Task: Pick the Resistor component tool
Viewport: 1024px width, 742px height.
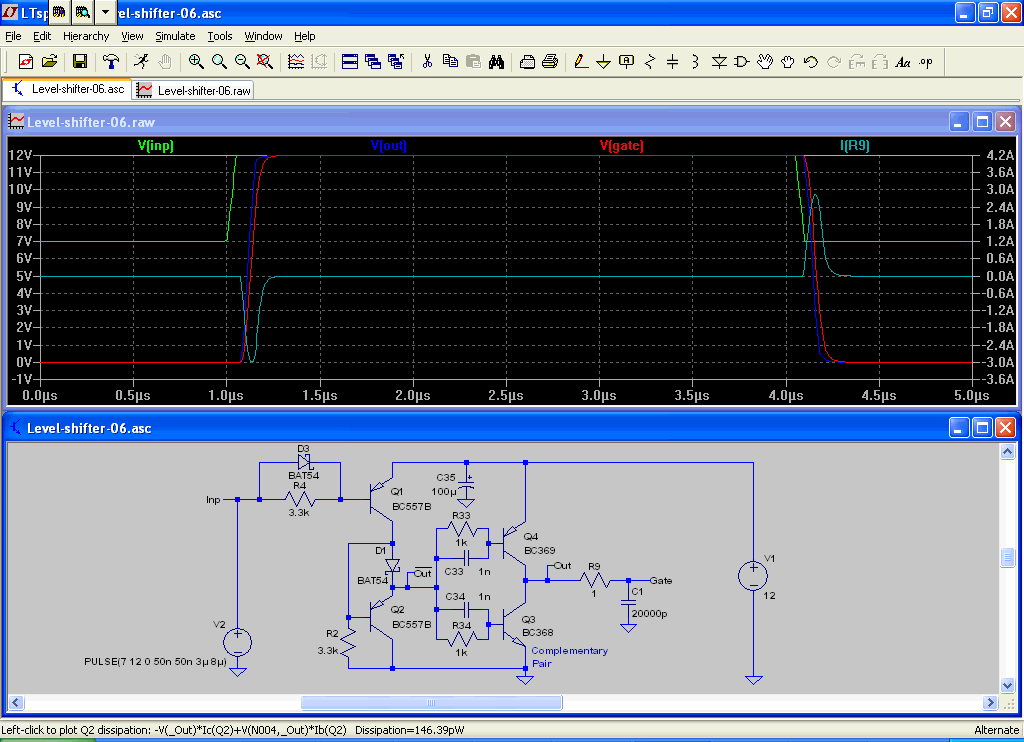Action: pyautogui.click(x=650, y=62)
